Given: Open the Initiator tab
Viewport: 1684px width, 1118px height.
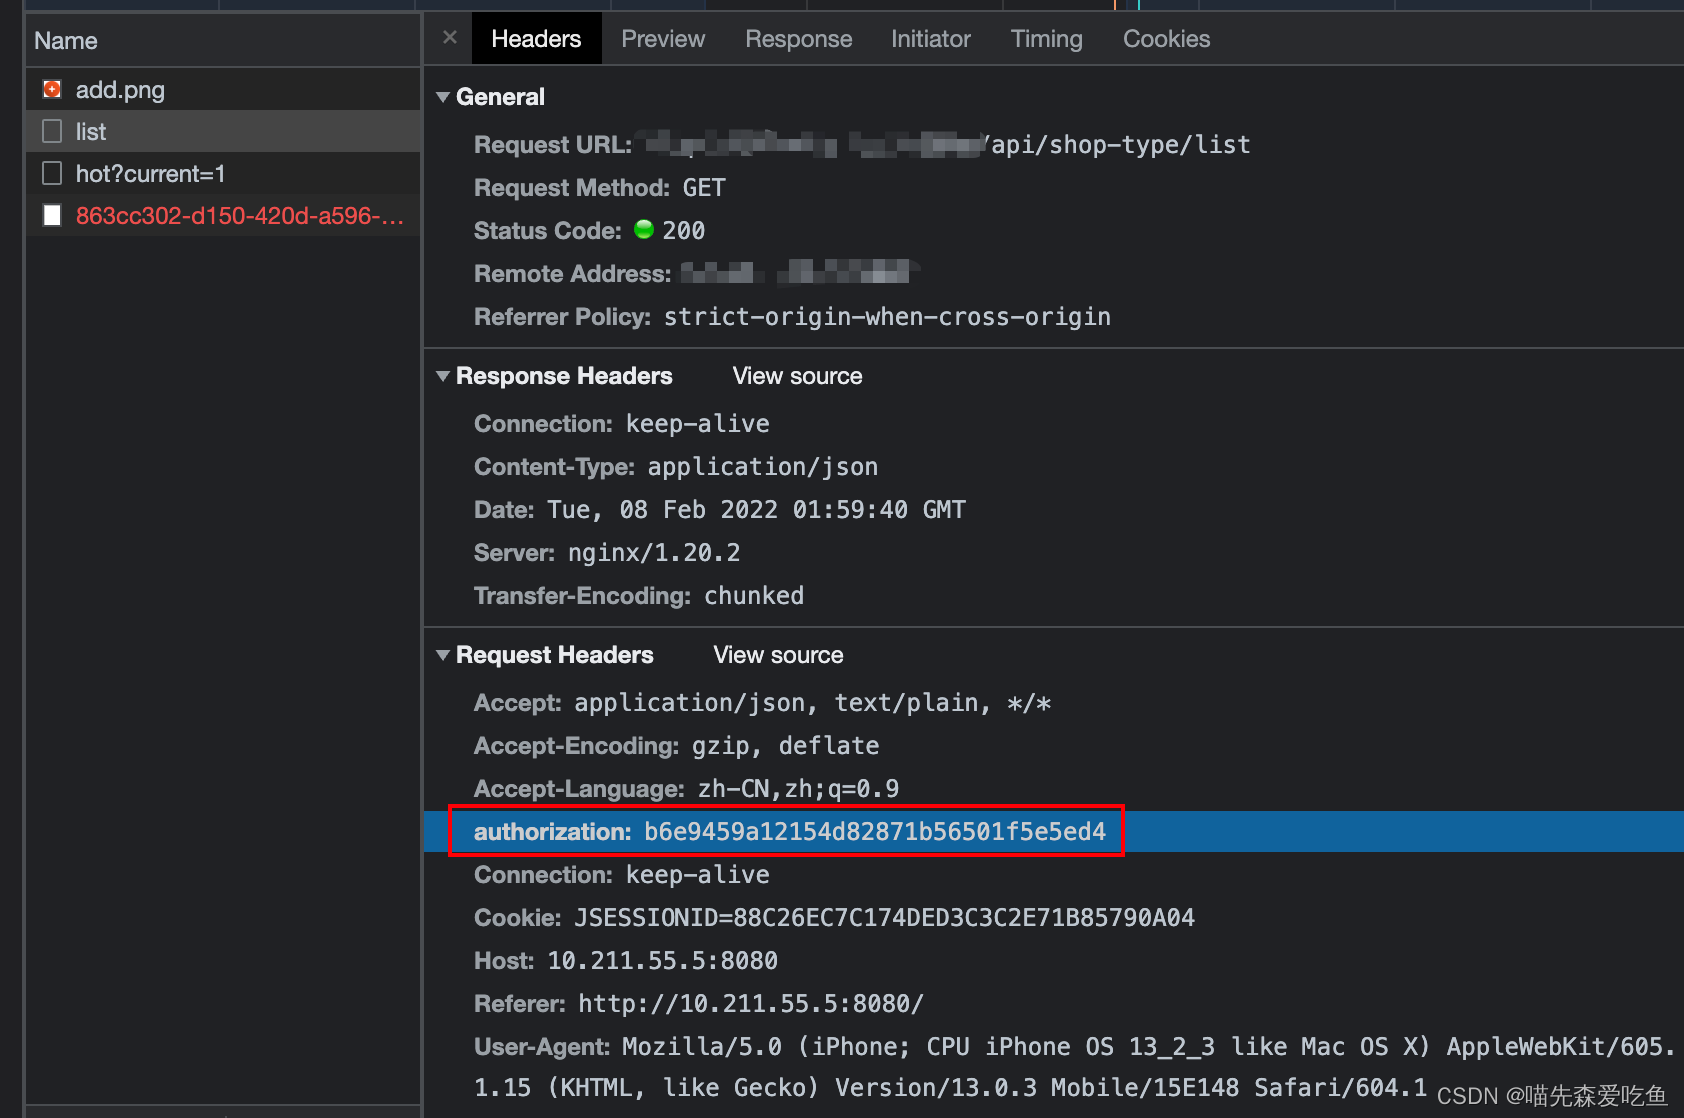Looking at the screenshot, I should coord(931,39).
